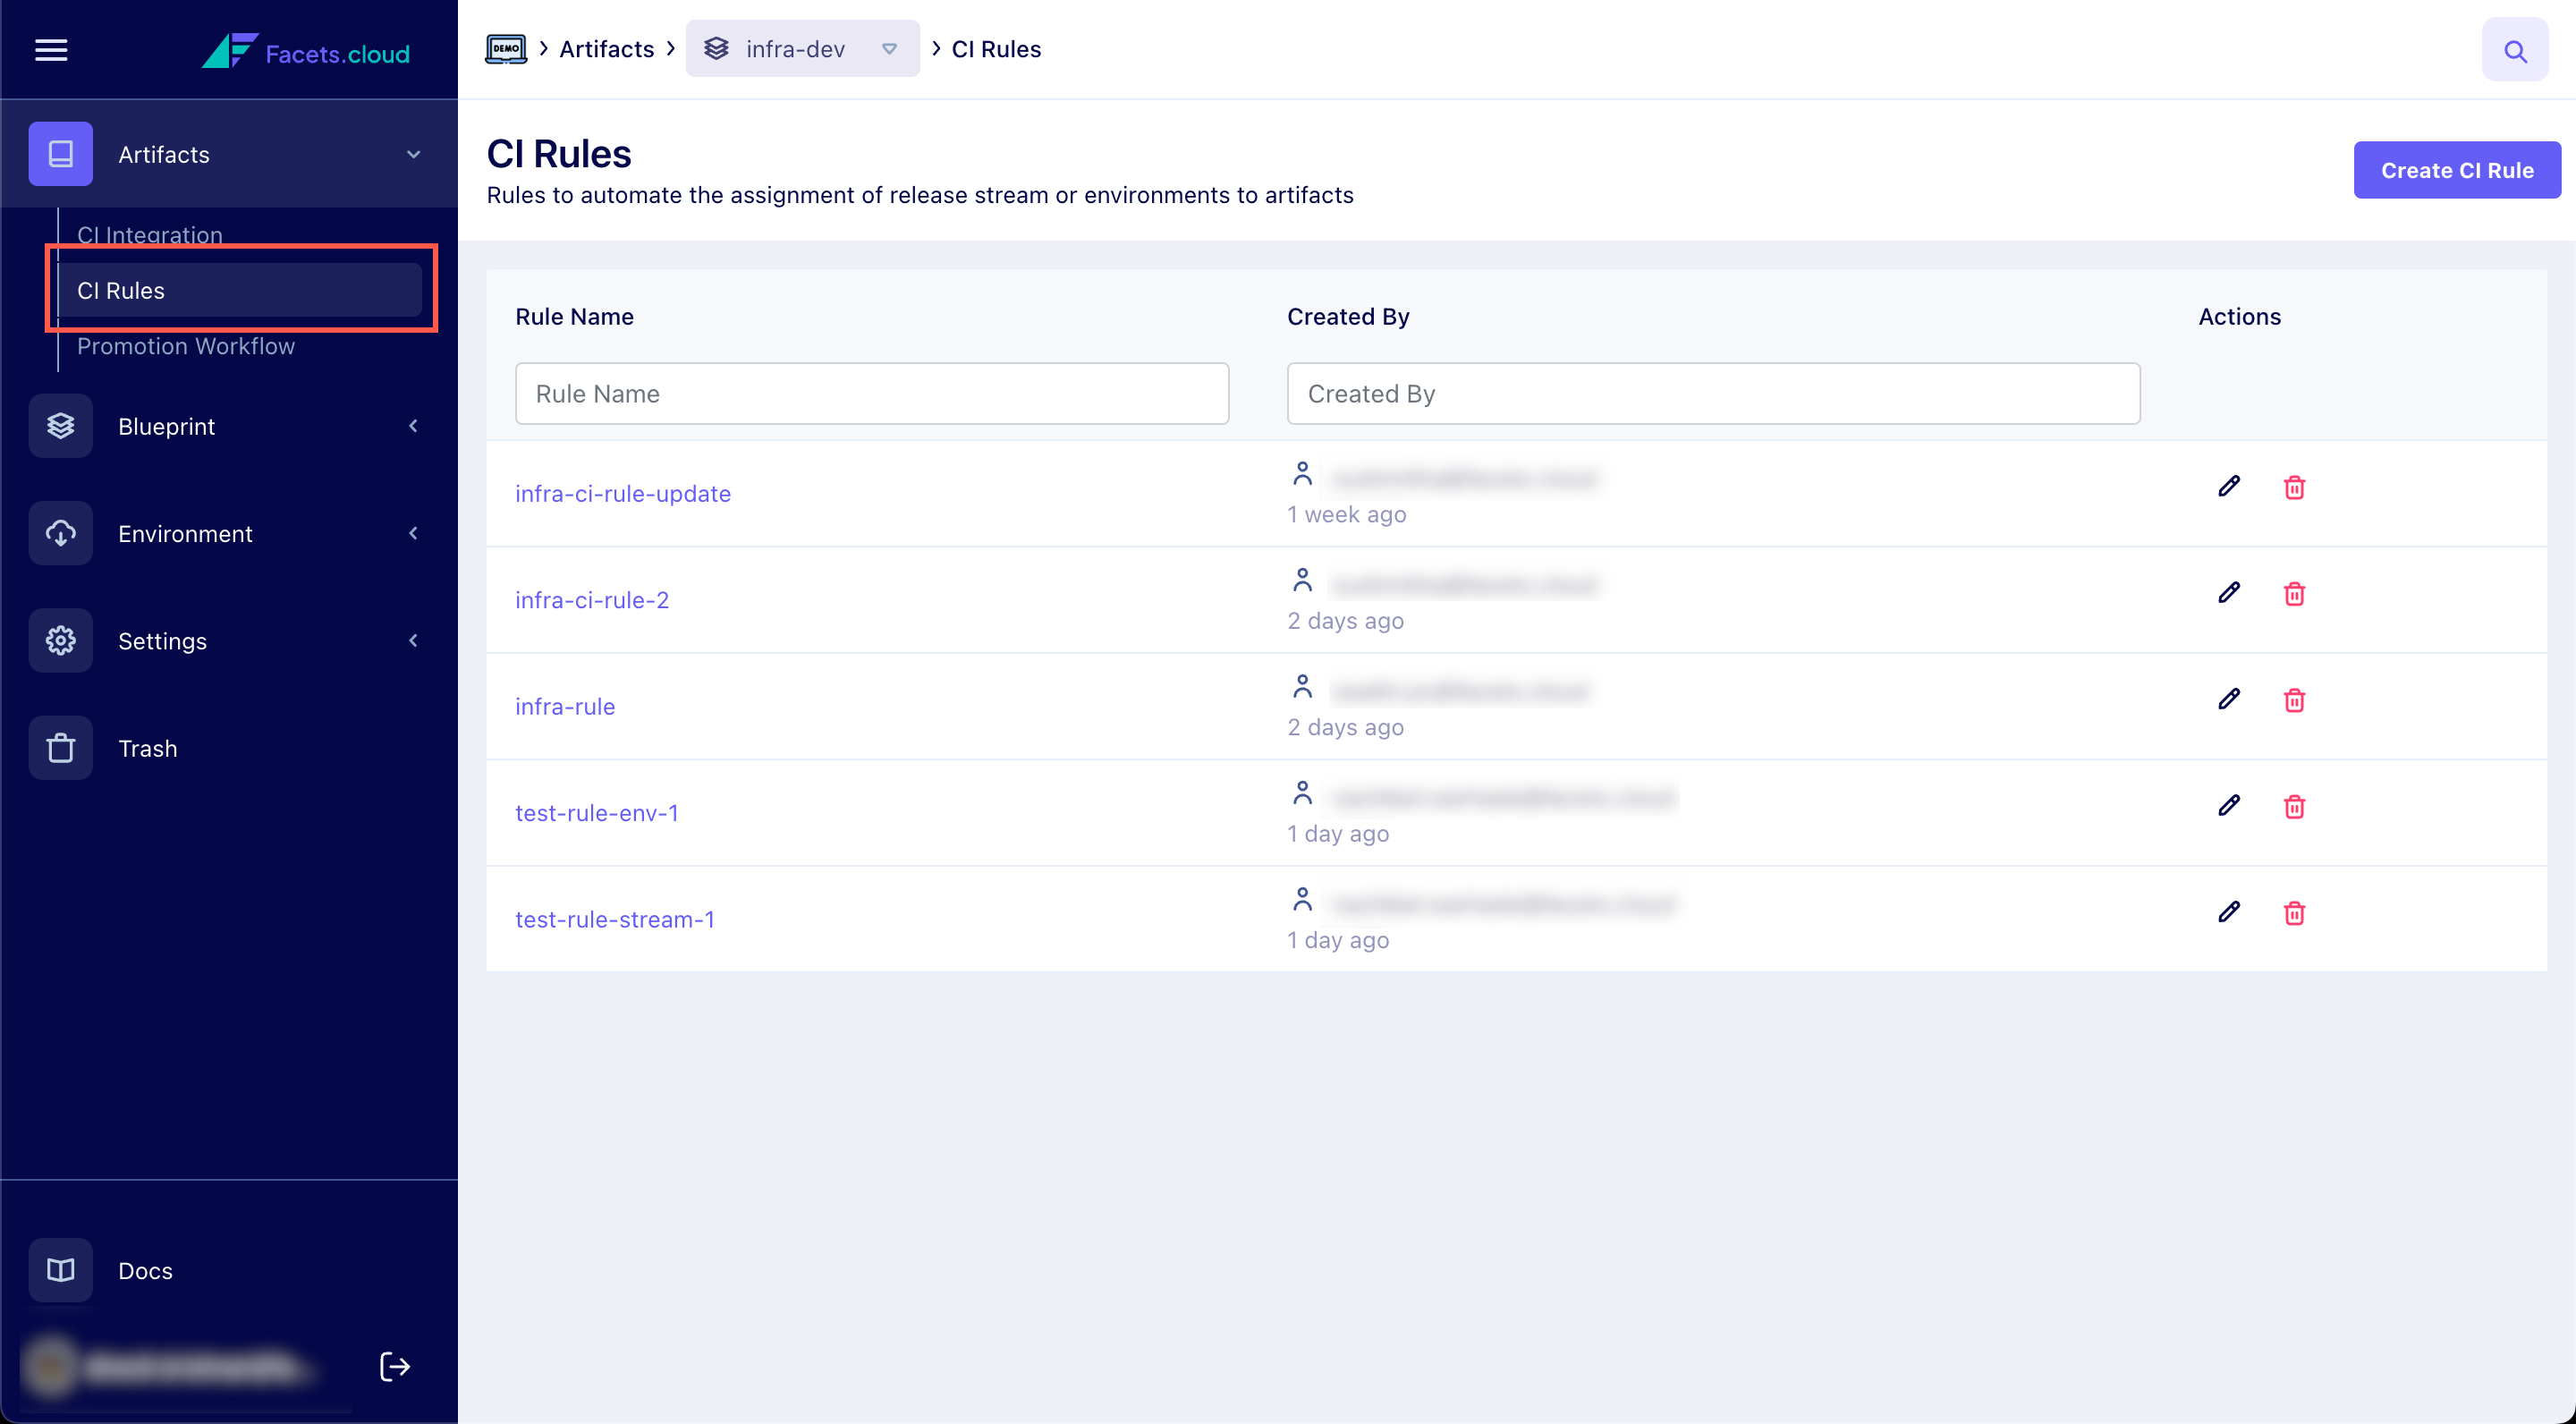Expand the Environment sidebar section

[x=413, y=533]
